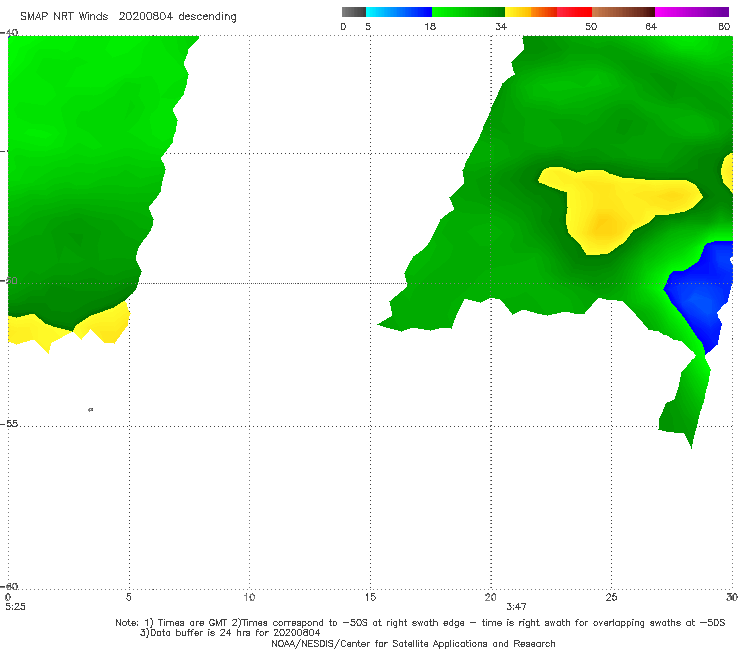Viewport: 740px width, 650px height.
Task: Click the swath time label '3:47'
Action: (516, 607)
